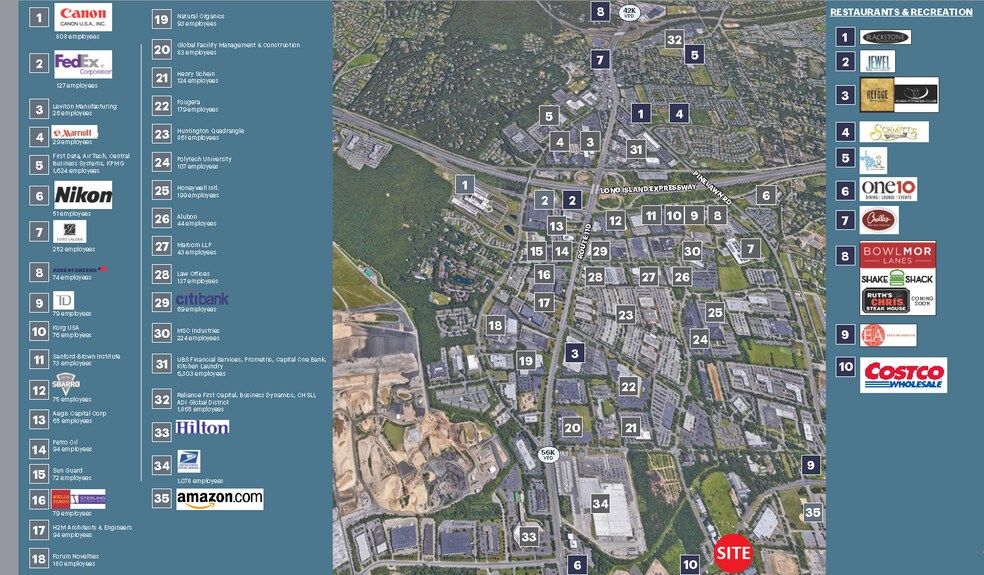Select the Polytech University legend entry
The height and width of the screenshot is (575, 984).
(x=203, y=162)
